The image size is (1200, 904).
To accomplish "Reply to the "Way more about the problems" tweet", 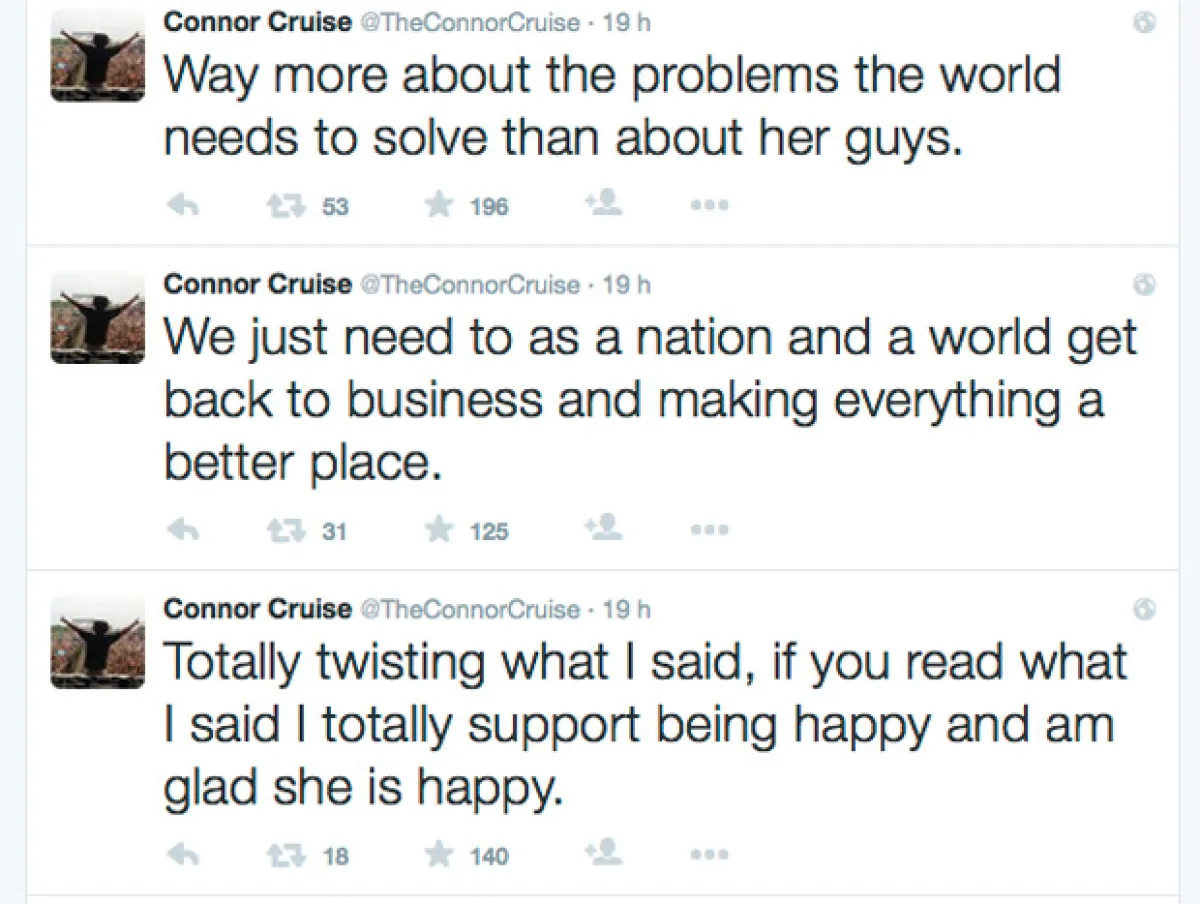I will [182, 206].
